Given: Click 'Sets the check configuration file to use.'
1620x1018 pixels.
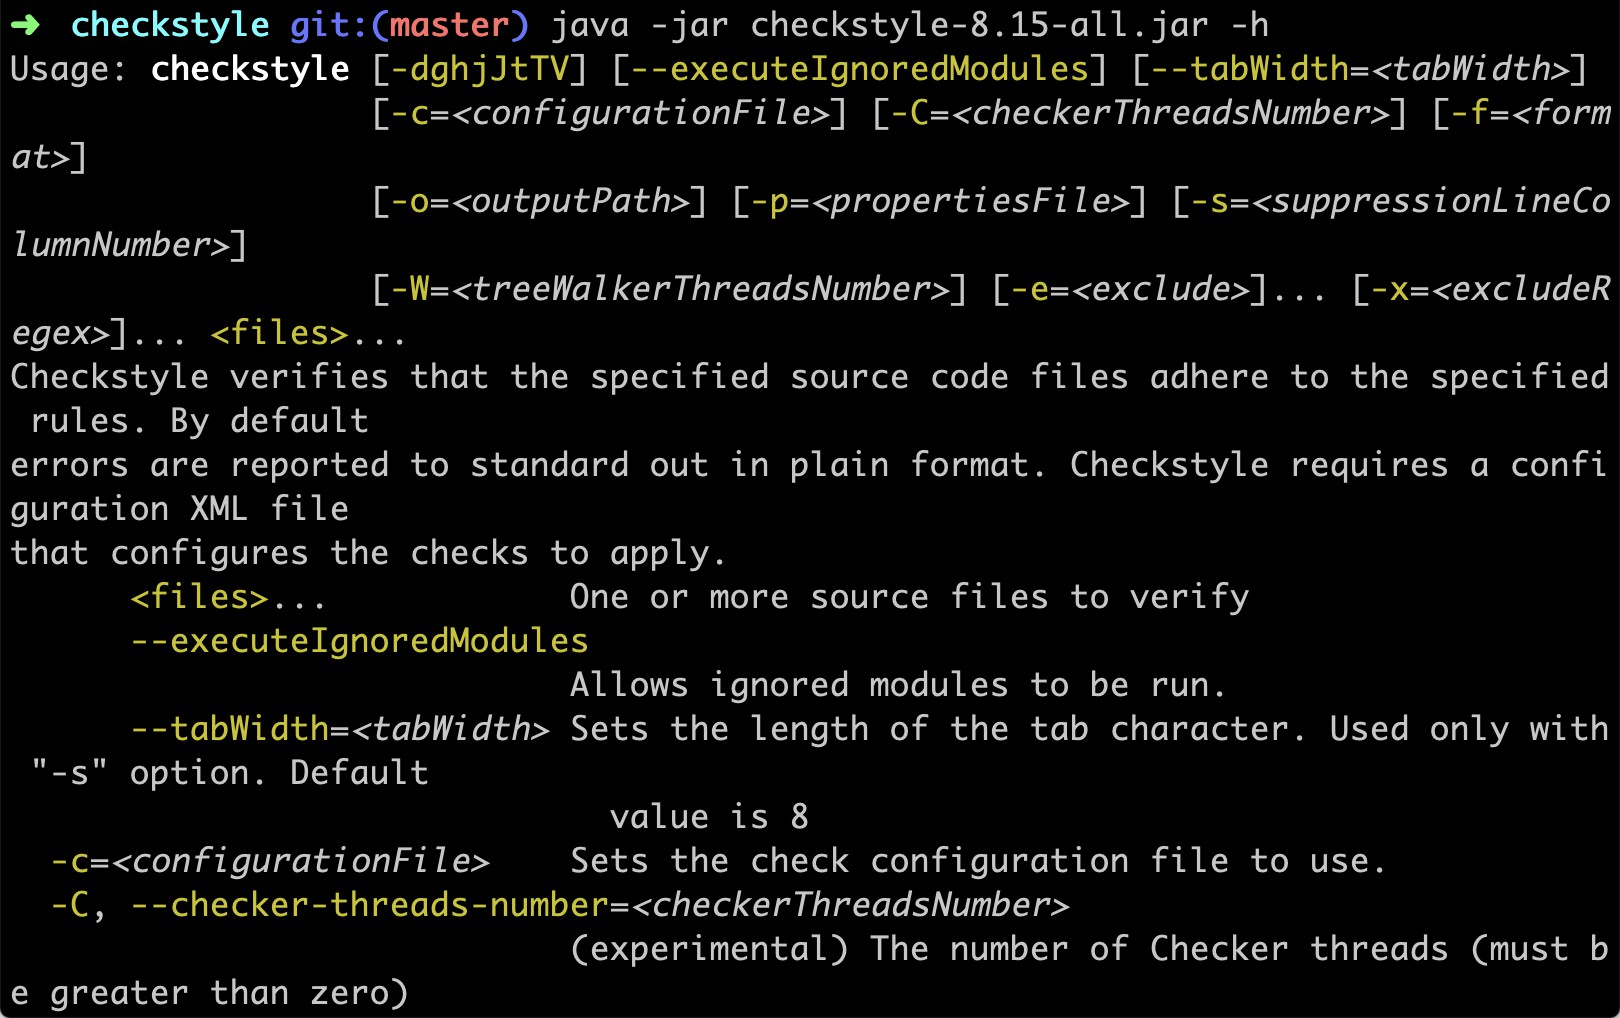Looking at the screenshot, I should tap(979, 861).
